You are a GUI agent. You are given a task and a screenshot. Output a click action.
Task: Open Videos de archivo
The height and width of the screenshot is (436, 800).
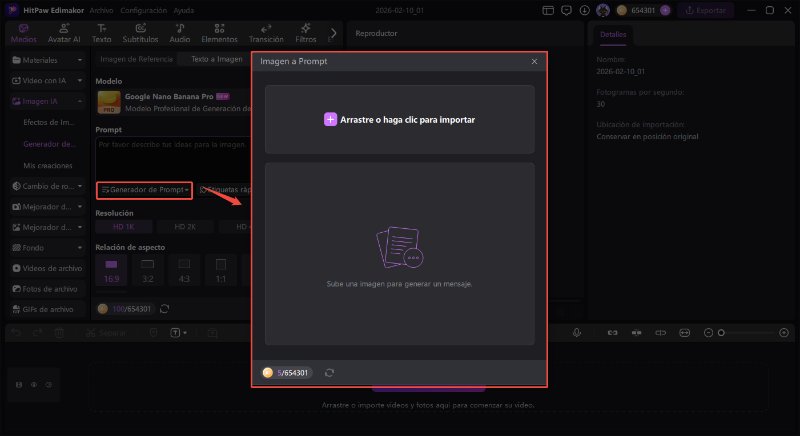pos(47,268)
